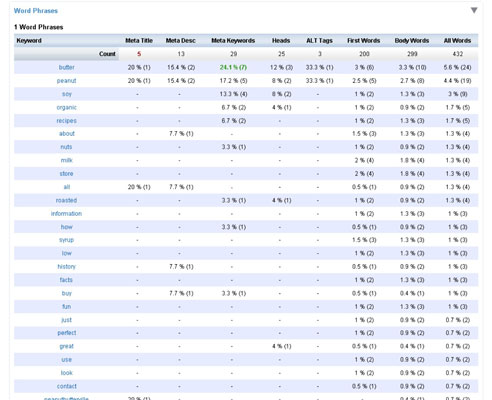Screen dimensions: 492x400
Task: Select the 'all' keyword link
Action: point(67,187)
